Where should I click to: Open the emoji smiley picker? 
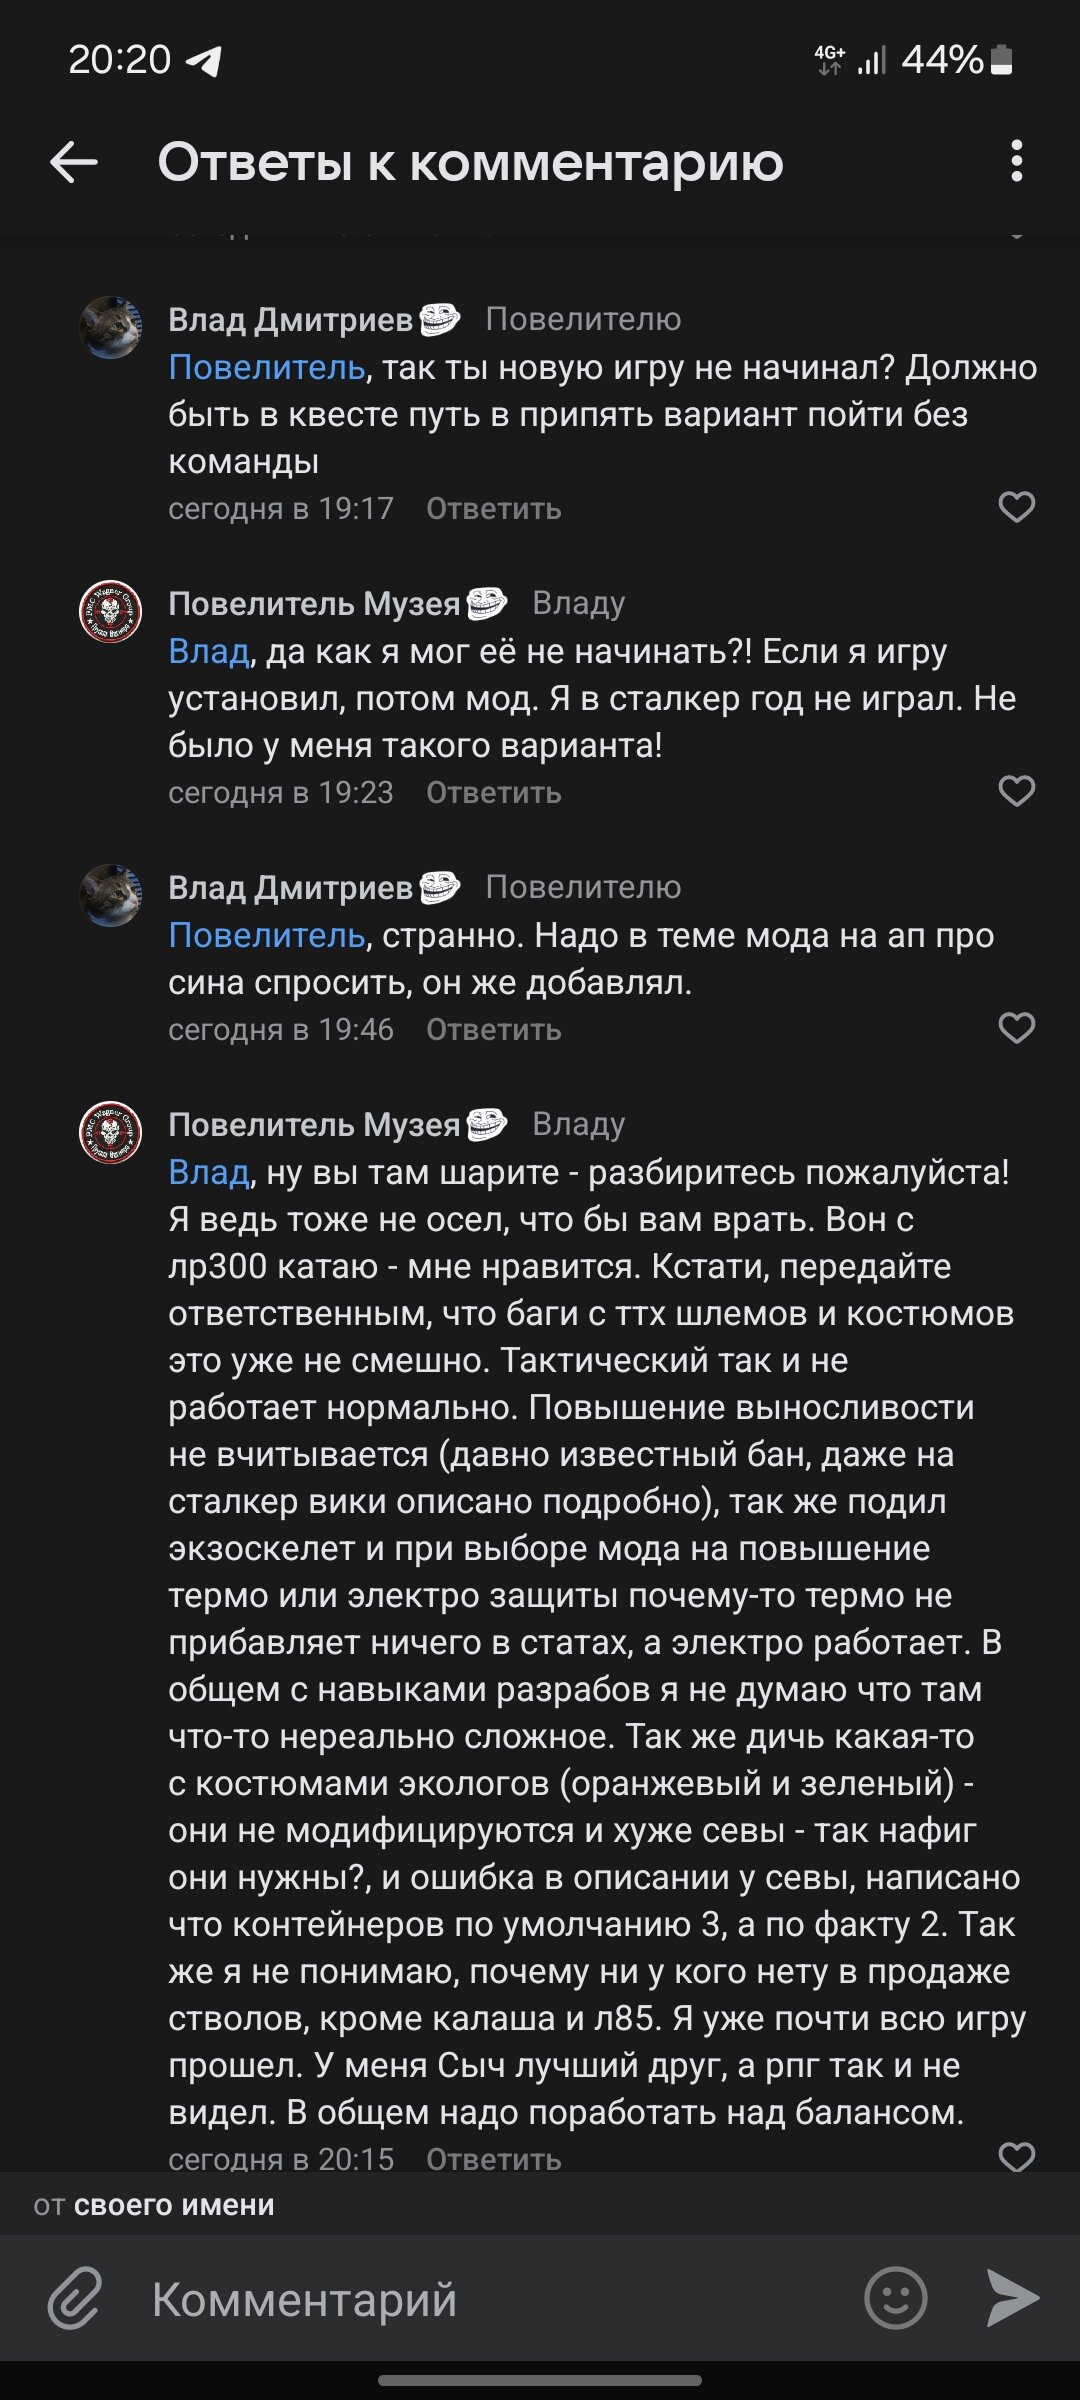895,2298
